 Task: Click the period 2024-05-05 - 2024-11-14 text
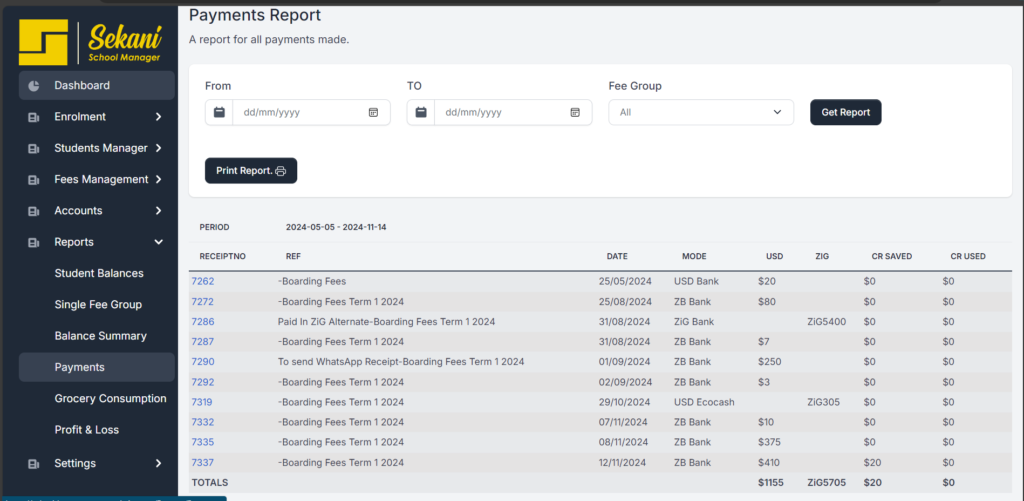pyautogui.click(x=337, y=227)
